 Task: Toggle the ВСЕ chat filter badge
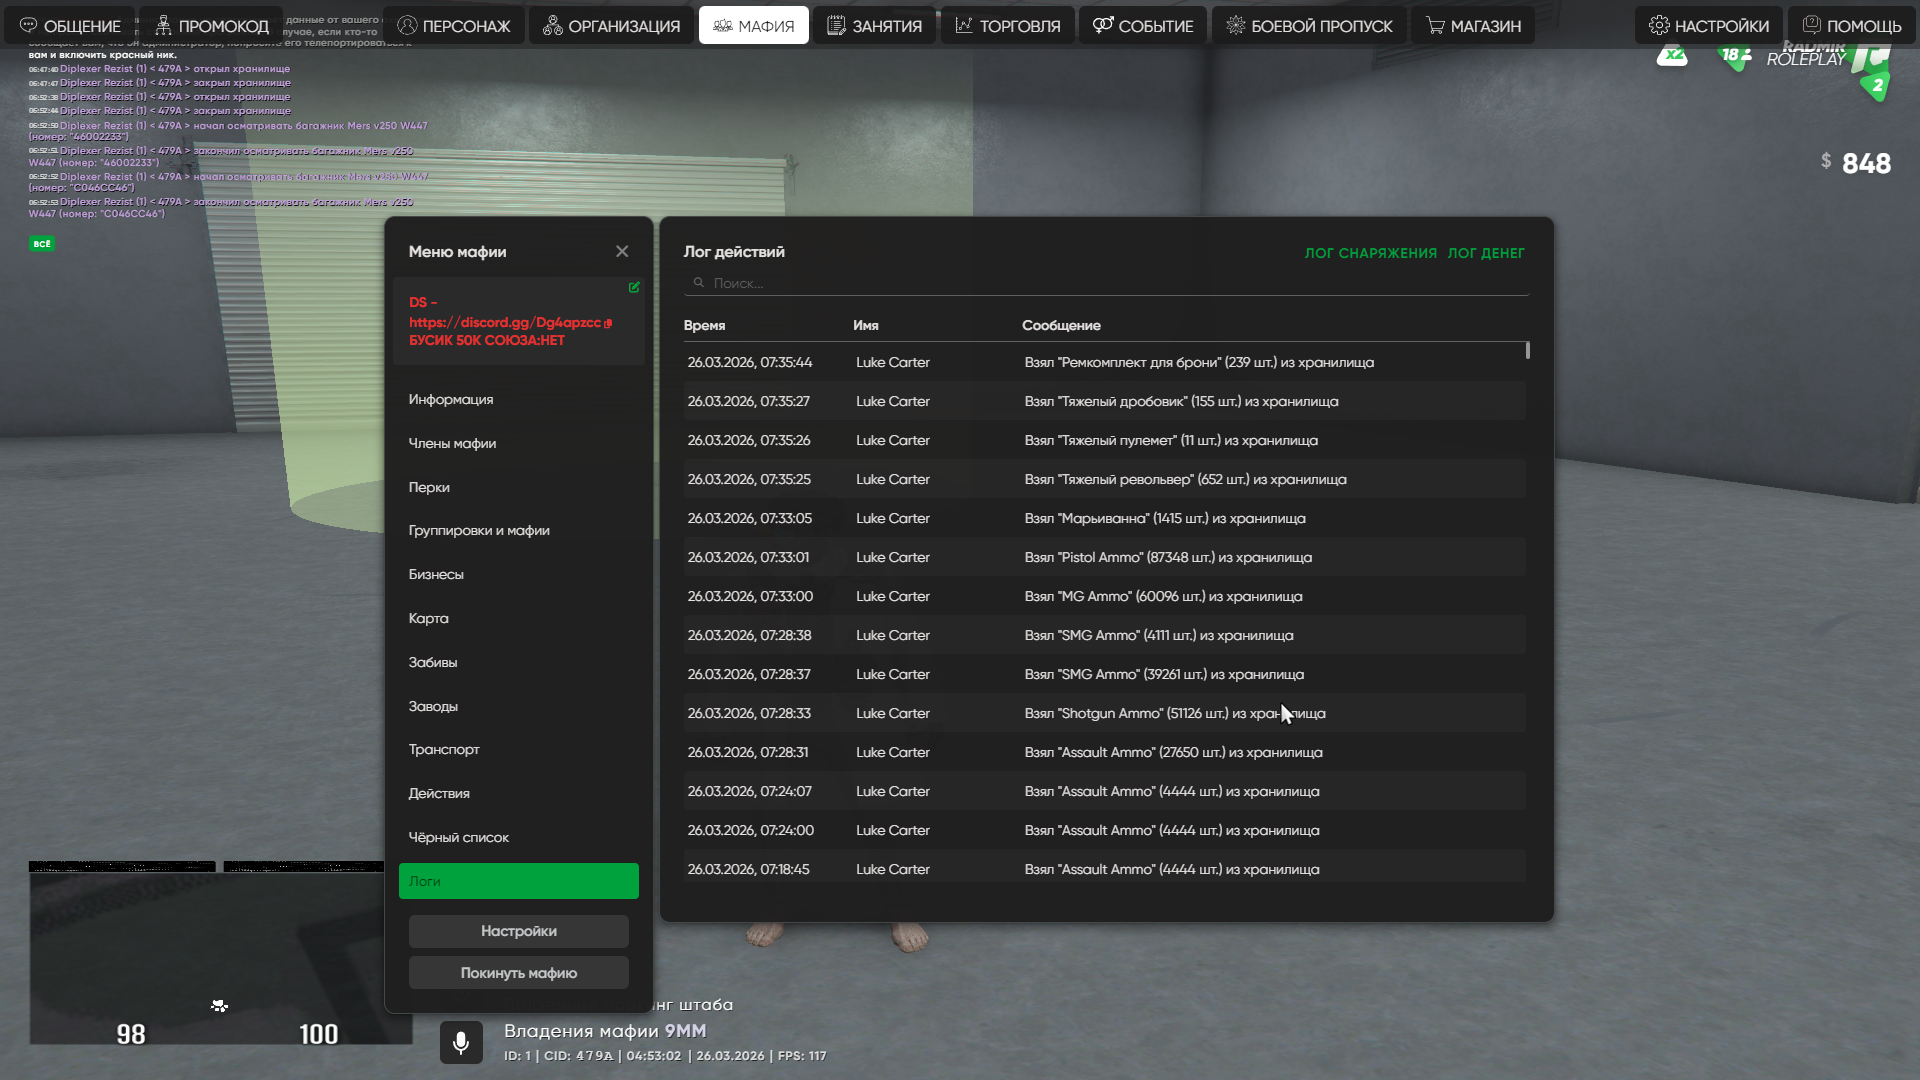[42, 244]
